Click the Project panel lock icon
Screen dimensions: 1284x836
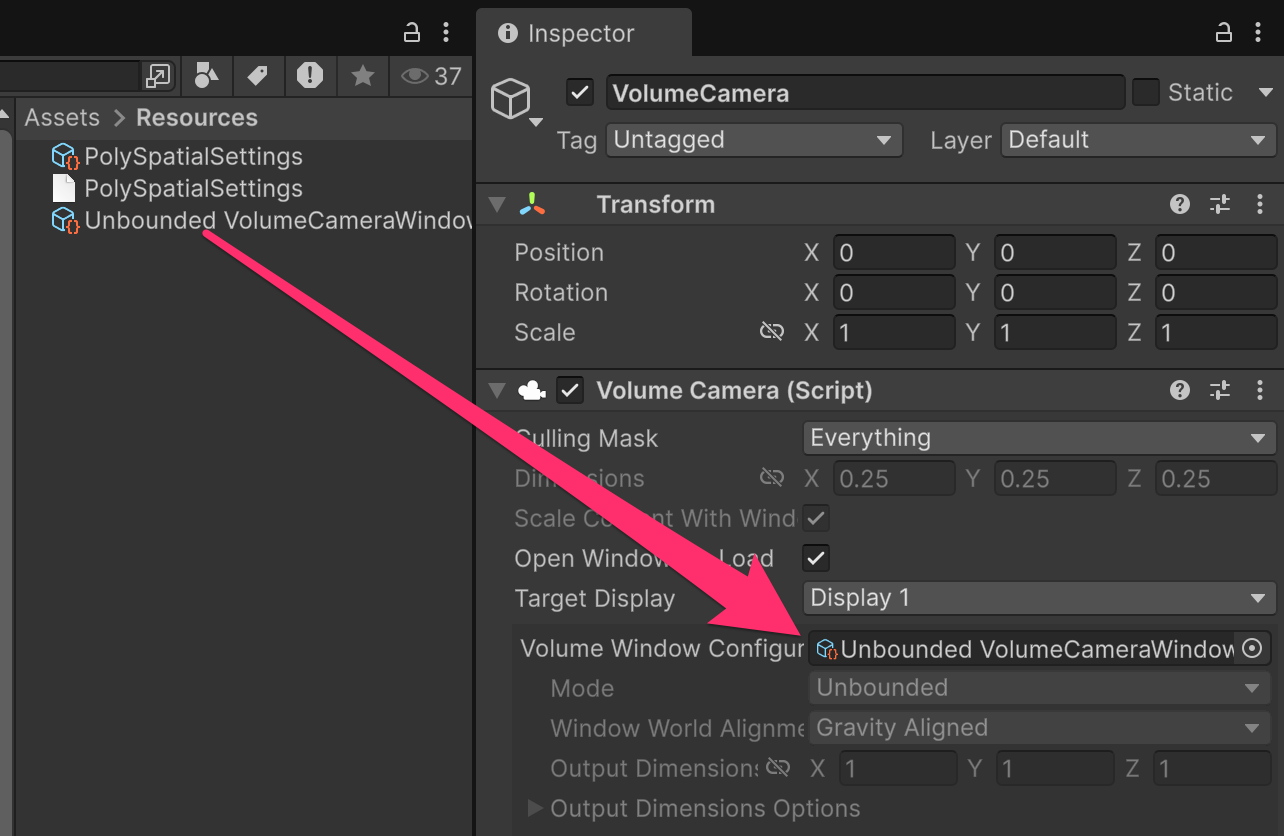[411, 32]
